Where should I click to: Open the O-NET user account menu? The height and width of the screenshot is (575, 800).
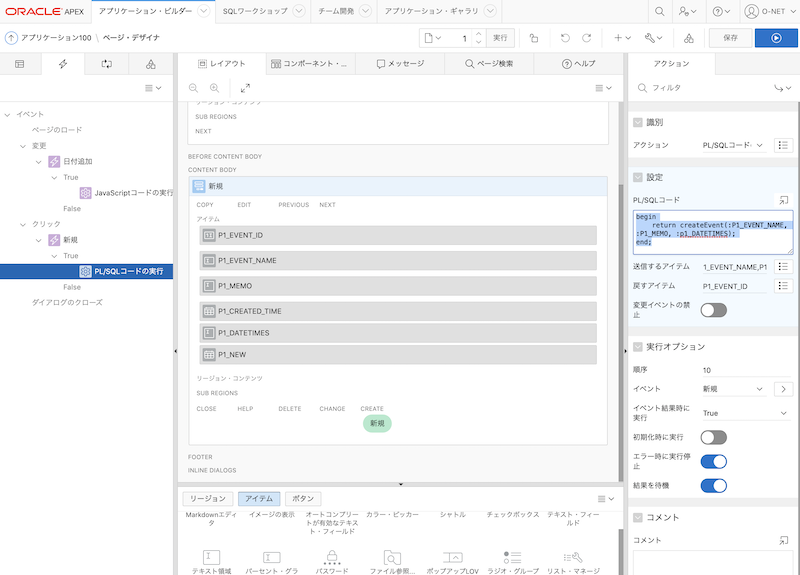[768, 11]
